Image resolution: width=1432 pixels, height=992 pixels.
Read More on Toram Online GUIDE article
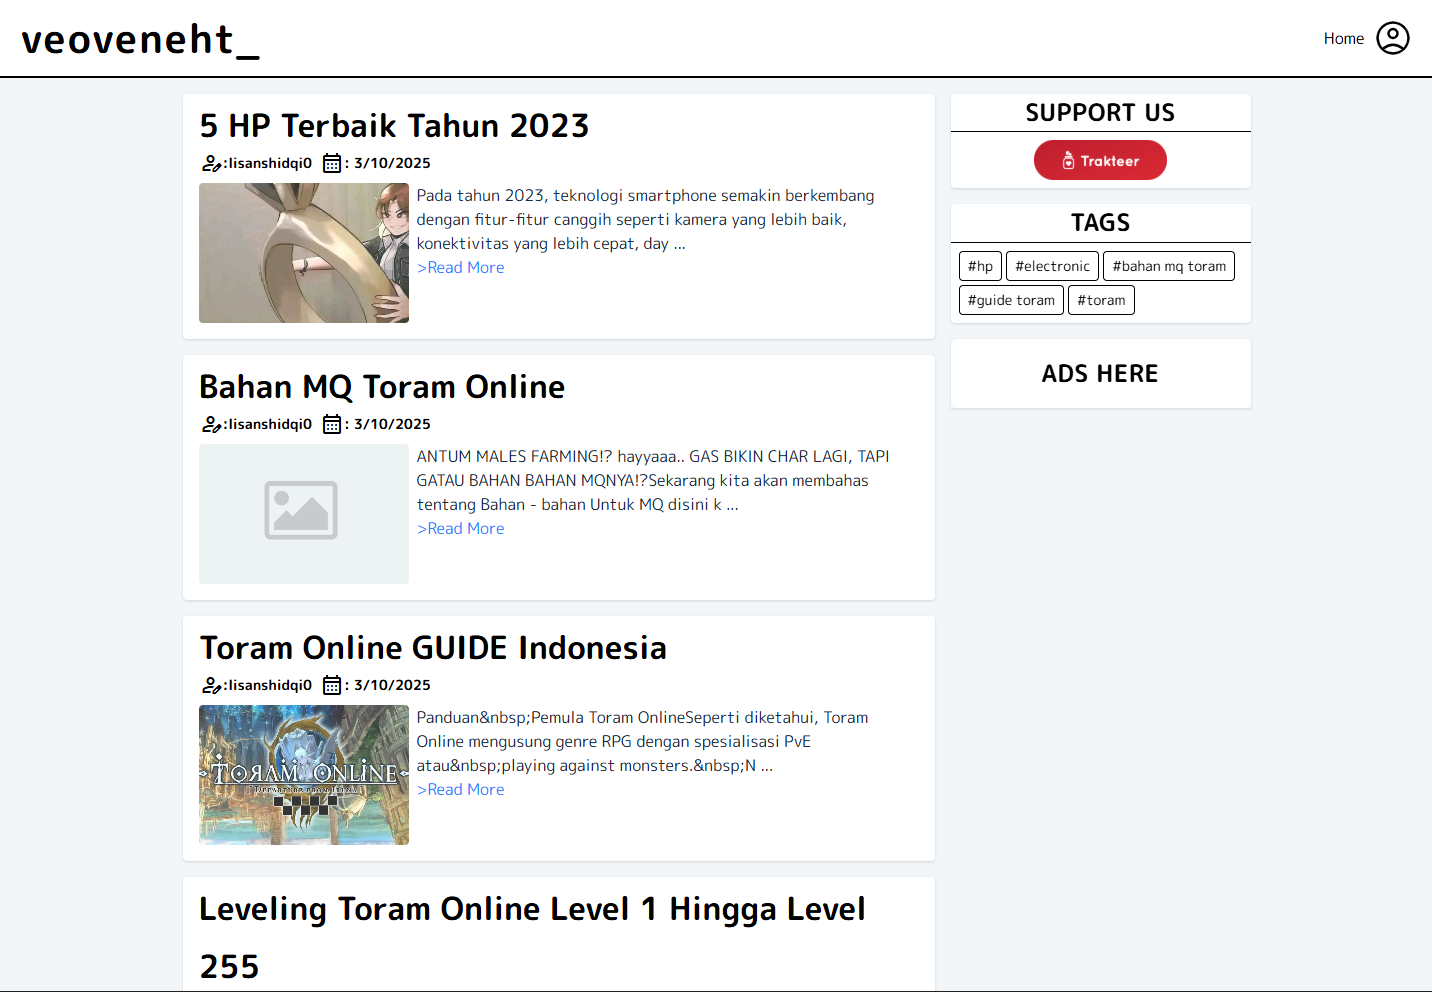coord(461,790)
